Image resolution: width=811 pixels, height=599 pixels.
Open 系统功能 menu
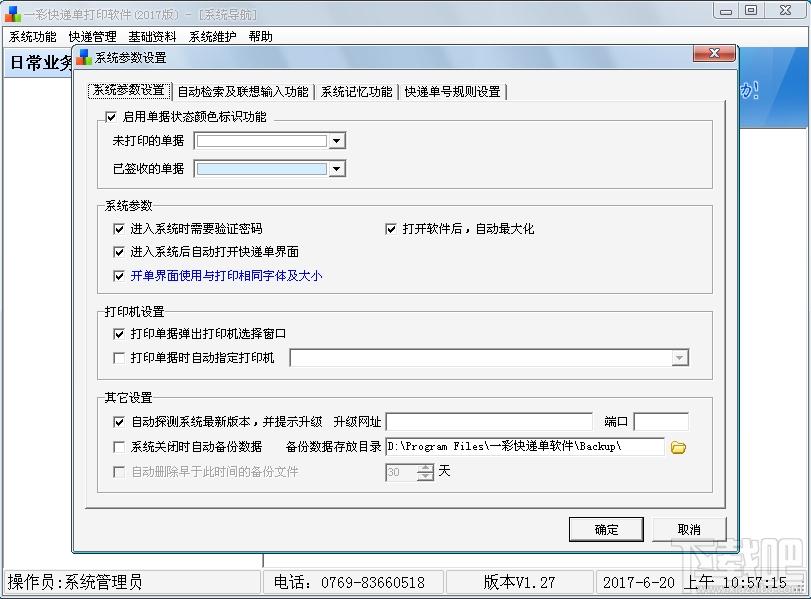[x=33, y=37]
